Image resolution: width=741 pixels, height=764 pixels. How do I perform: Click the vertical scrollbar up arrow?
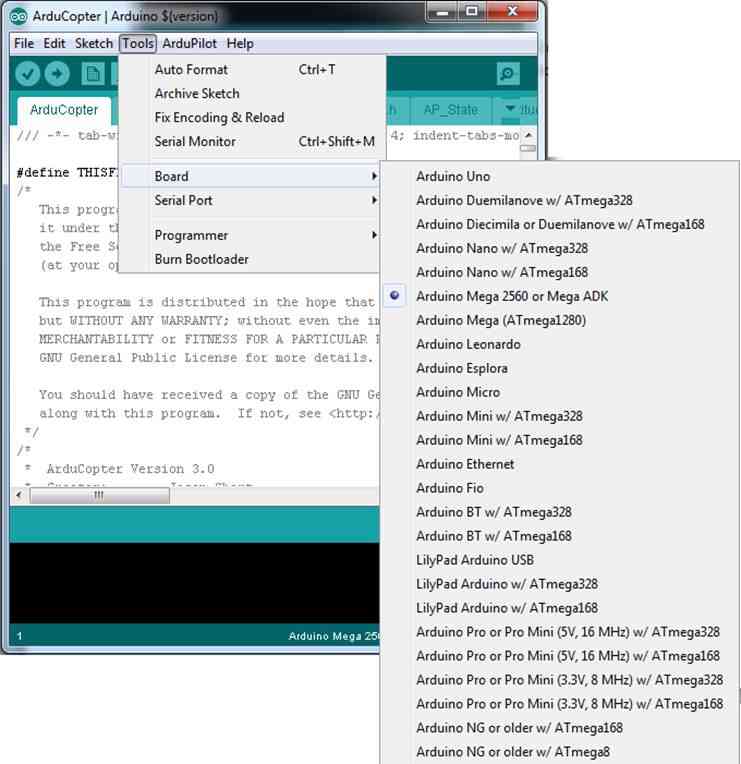tap(529, 135)
